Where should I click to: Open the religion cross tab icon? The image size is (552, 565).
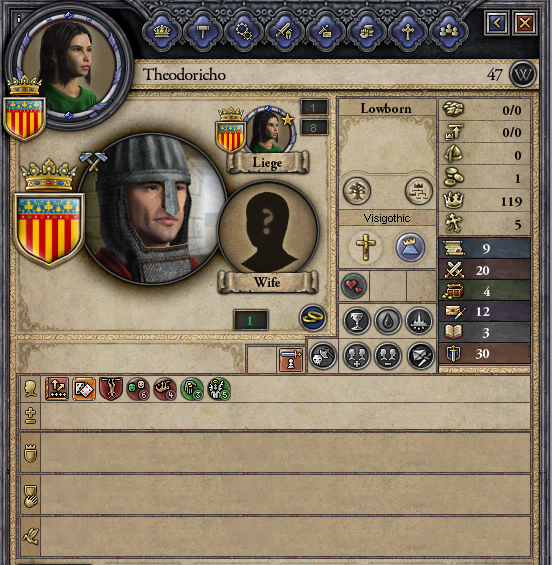point(408,31)
